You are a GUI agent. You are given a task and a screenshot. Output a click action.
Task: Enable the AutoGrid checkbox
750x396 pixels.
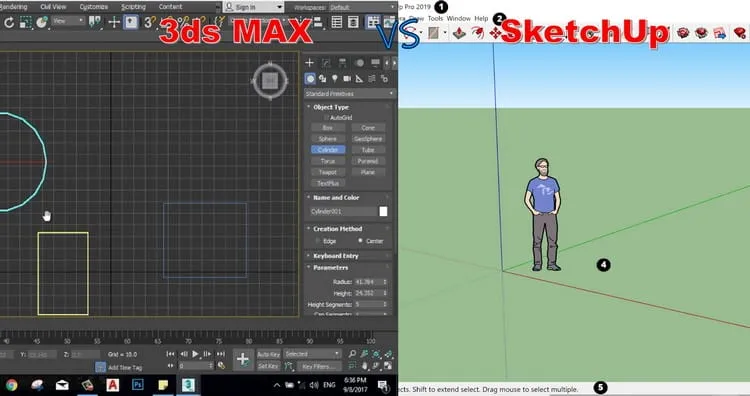[327, 117]
